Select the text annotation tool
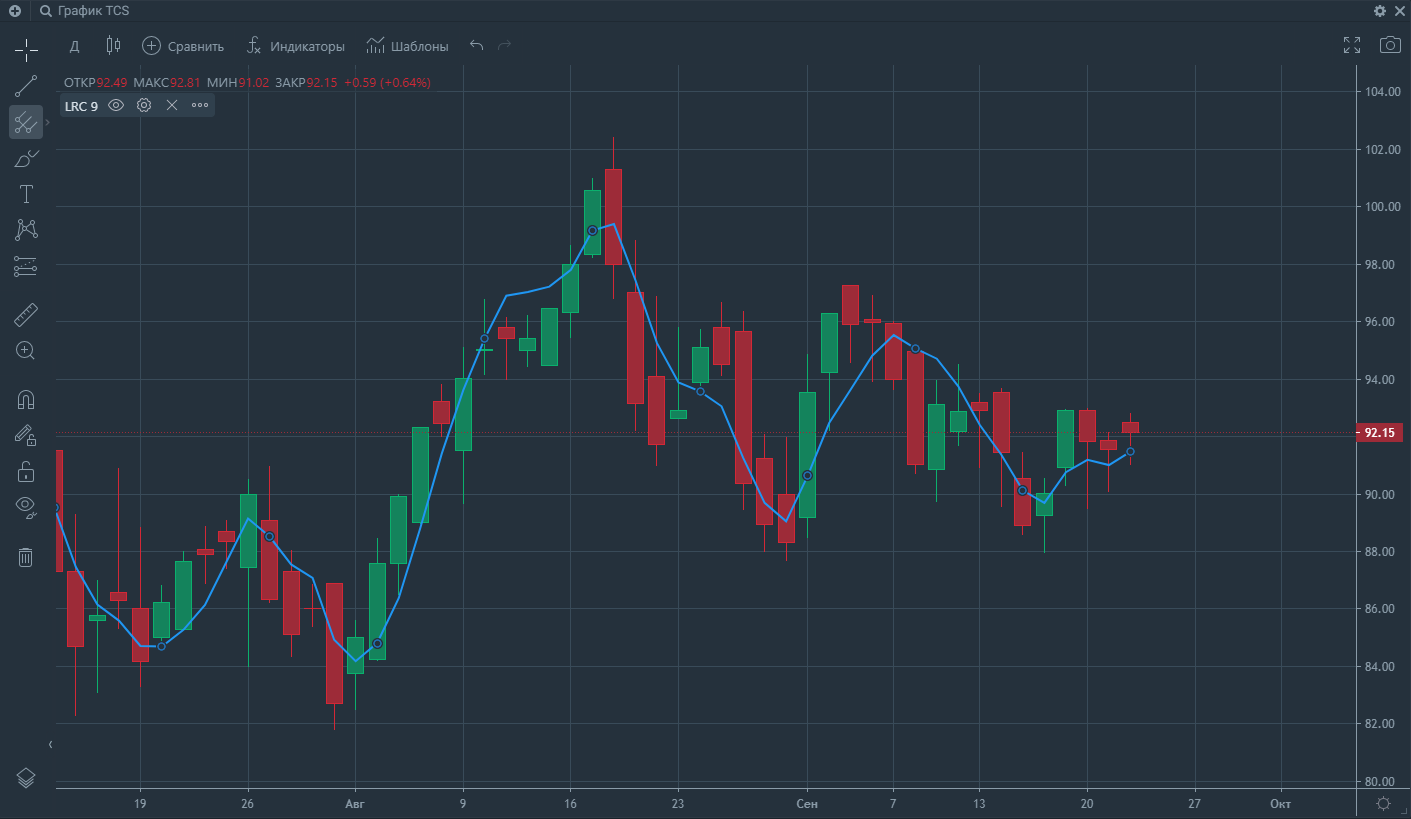 (x=26, y=194)
